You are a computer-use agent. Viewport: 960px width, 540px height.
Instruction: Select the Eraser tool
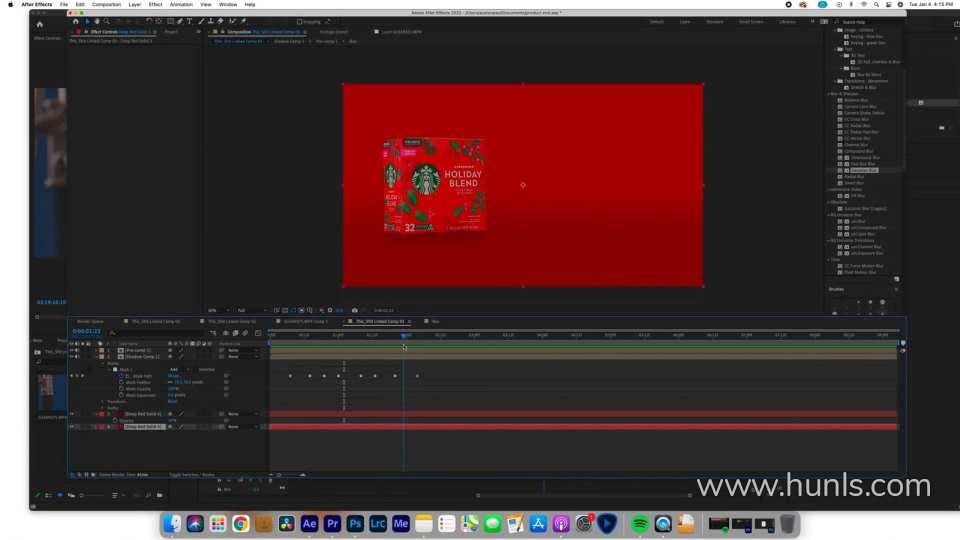(220, 21)
